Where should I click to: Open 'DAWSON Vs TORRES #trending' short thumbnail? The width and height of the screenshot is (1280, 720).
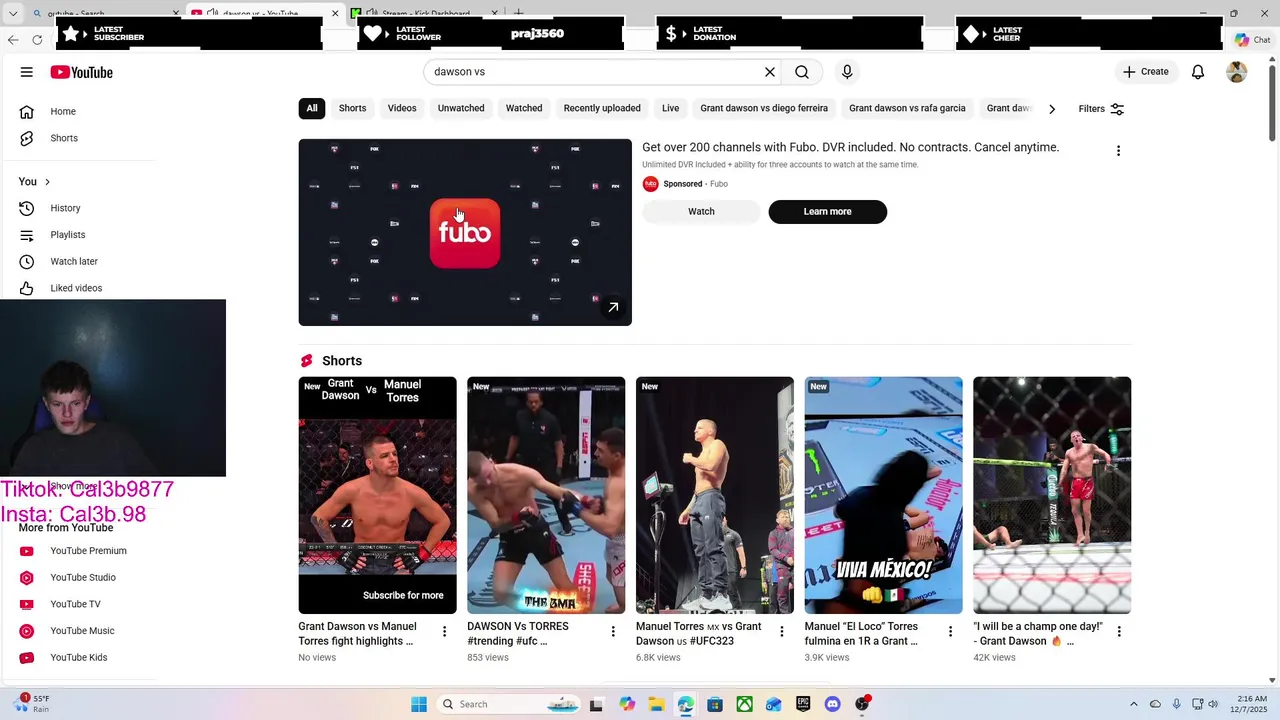pyautogui.click(x=546, y=495)
